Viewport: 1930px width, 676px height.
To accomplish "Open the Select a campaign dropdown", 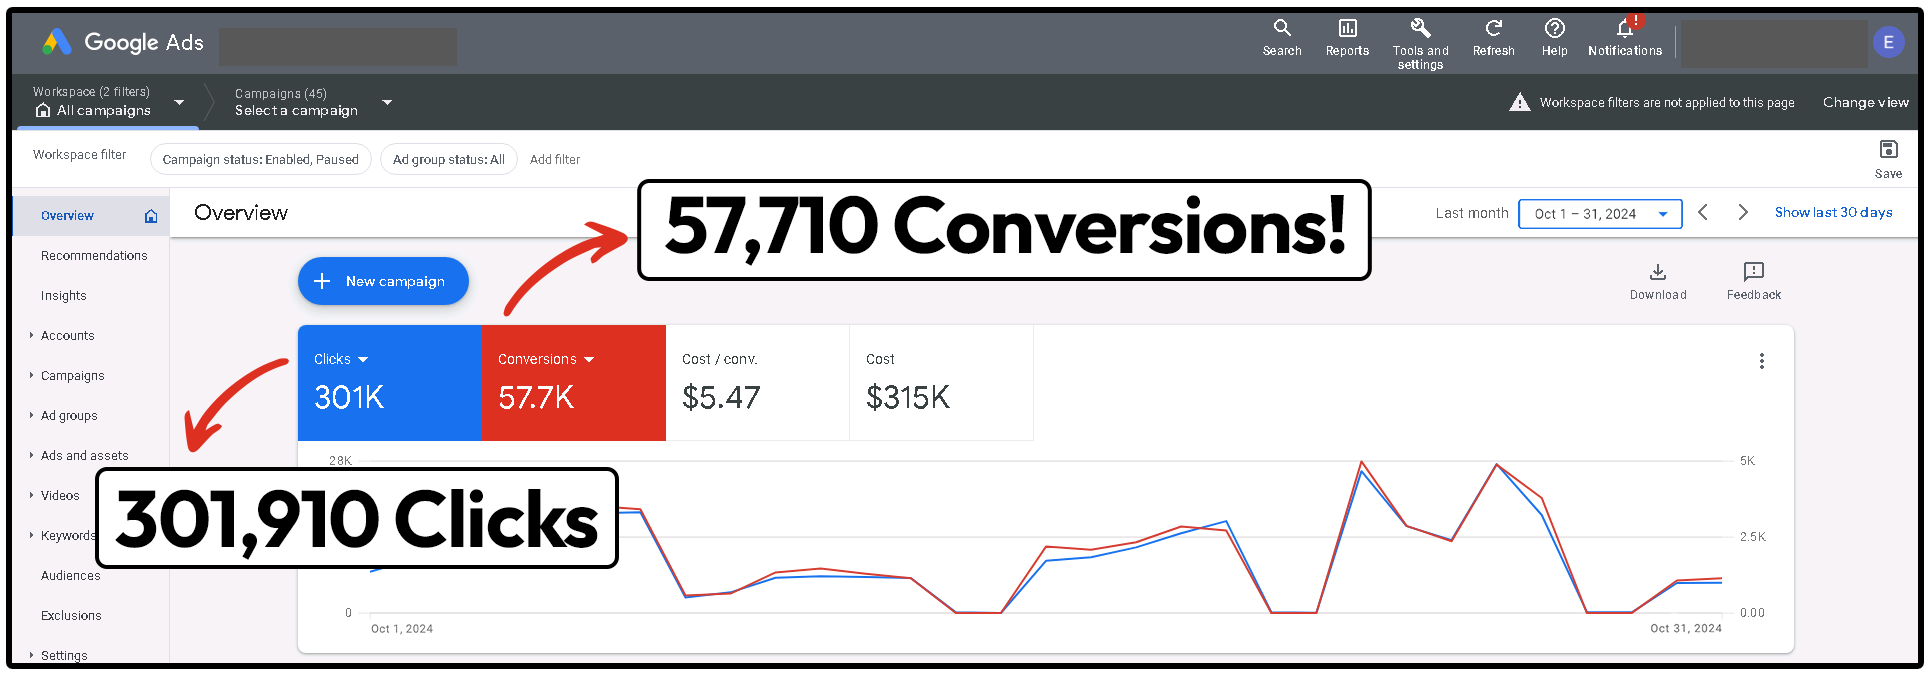I will pyautogui.click(x=387, y=102).
